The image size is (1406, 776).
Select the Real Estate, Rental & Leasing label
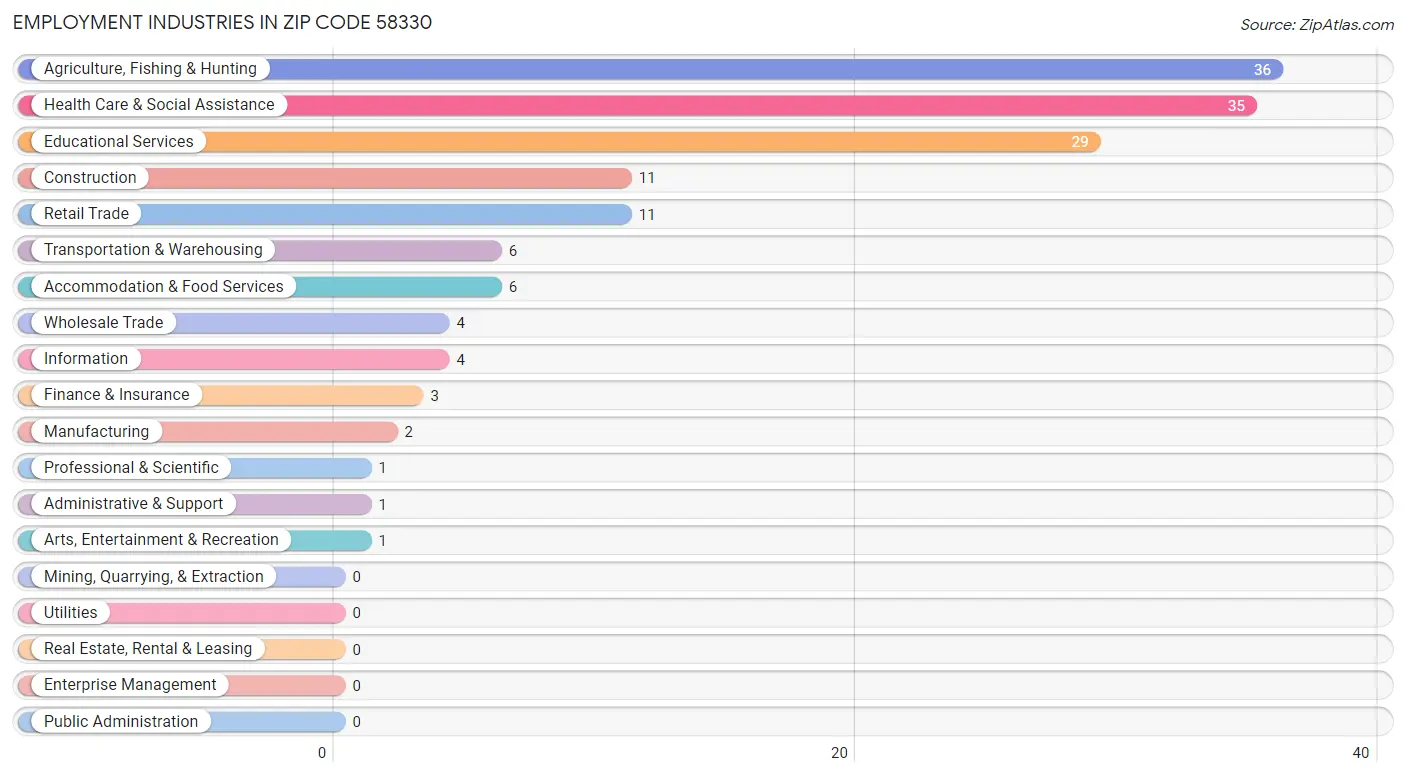click(148, 649)
